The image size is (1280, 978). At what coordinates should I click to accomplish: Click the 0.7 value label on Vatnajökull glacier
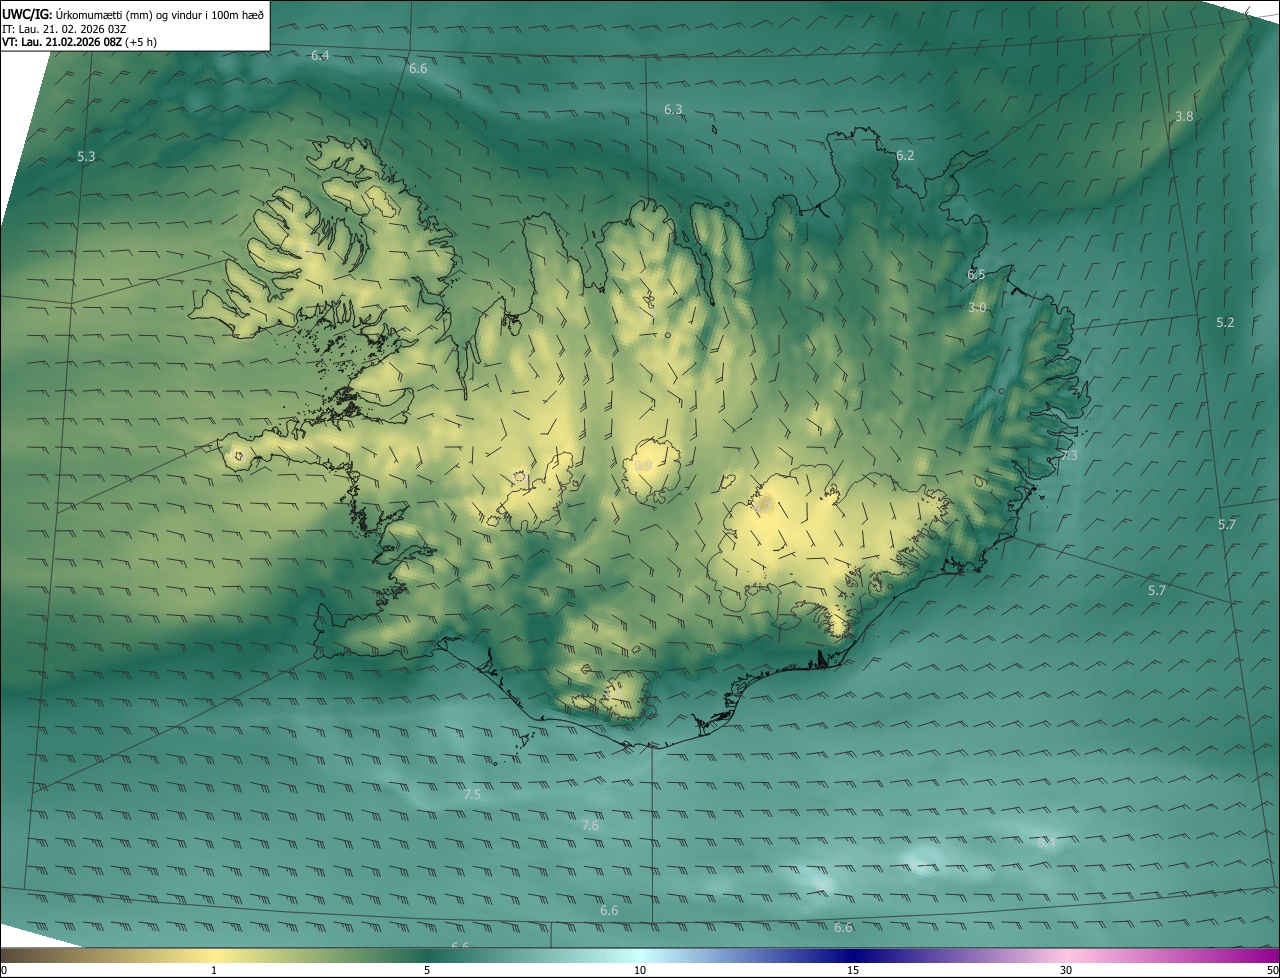pyautogui.click(x=763, y=507)
